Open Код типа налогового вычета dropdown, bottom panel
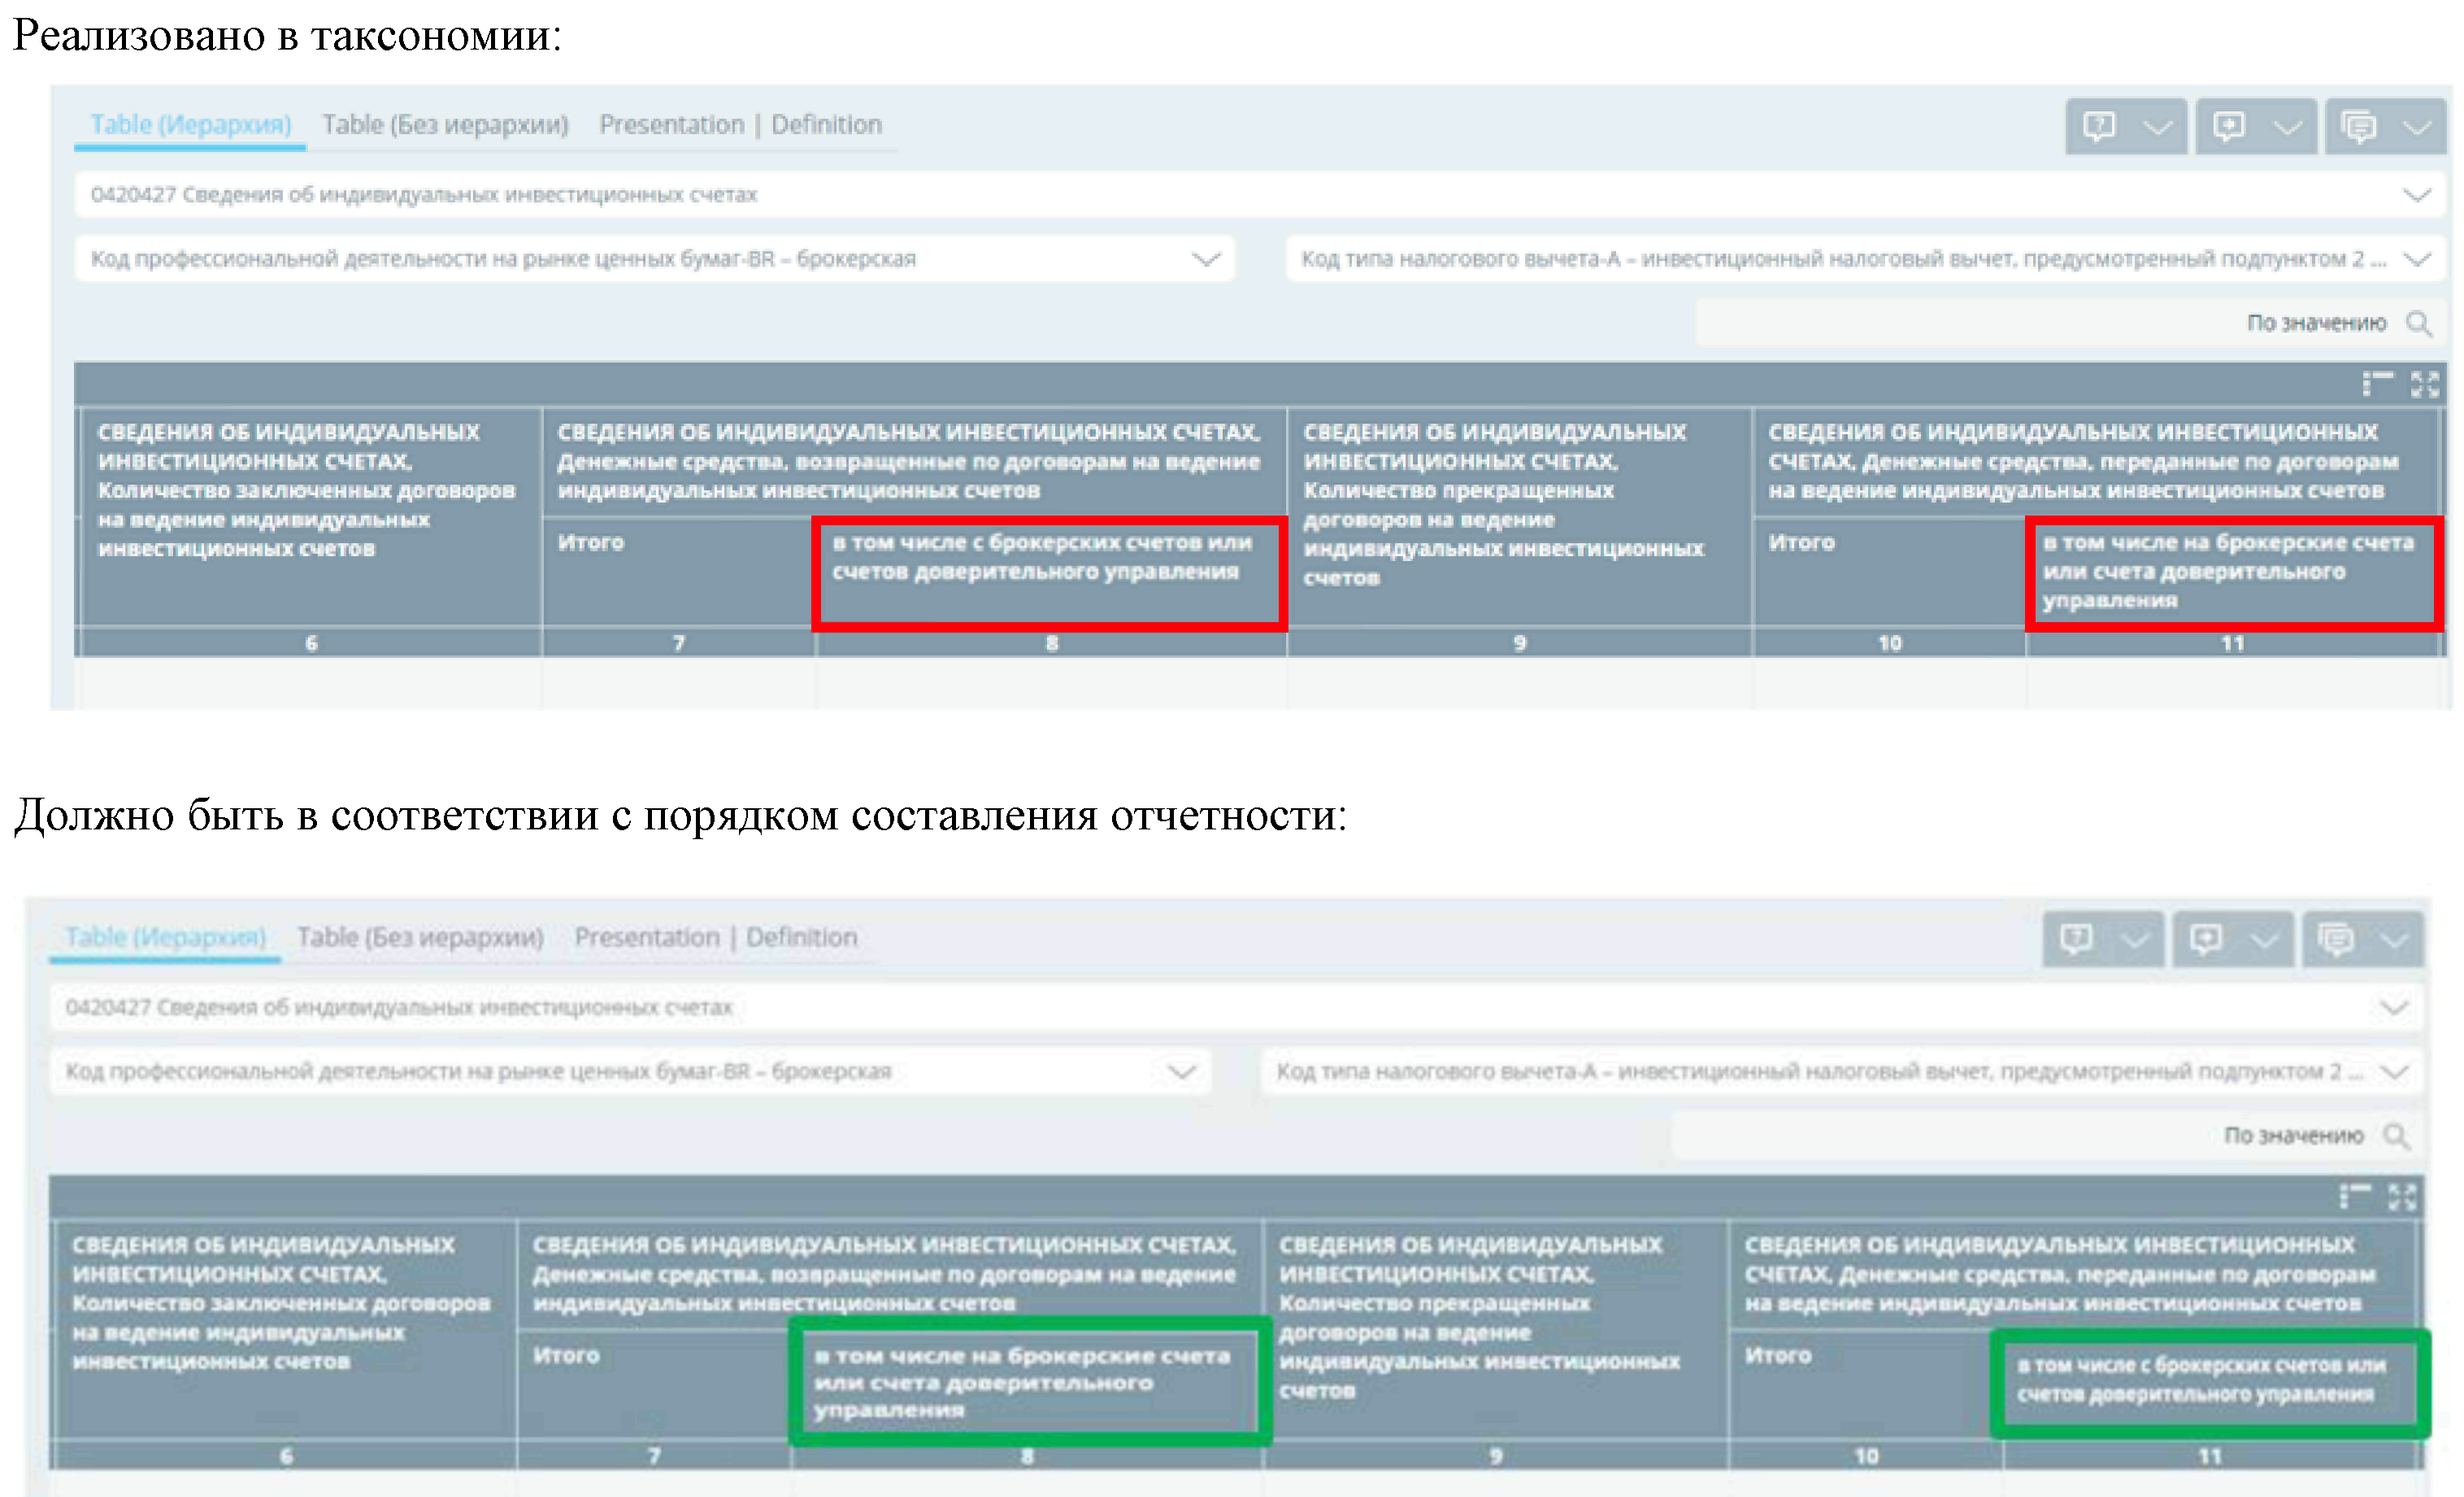 tap(1842, 1071)
